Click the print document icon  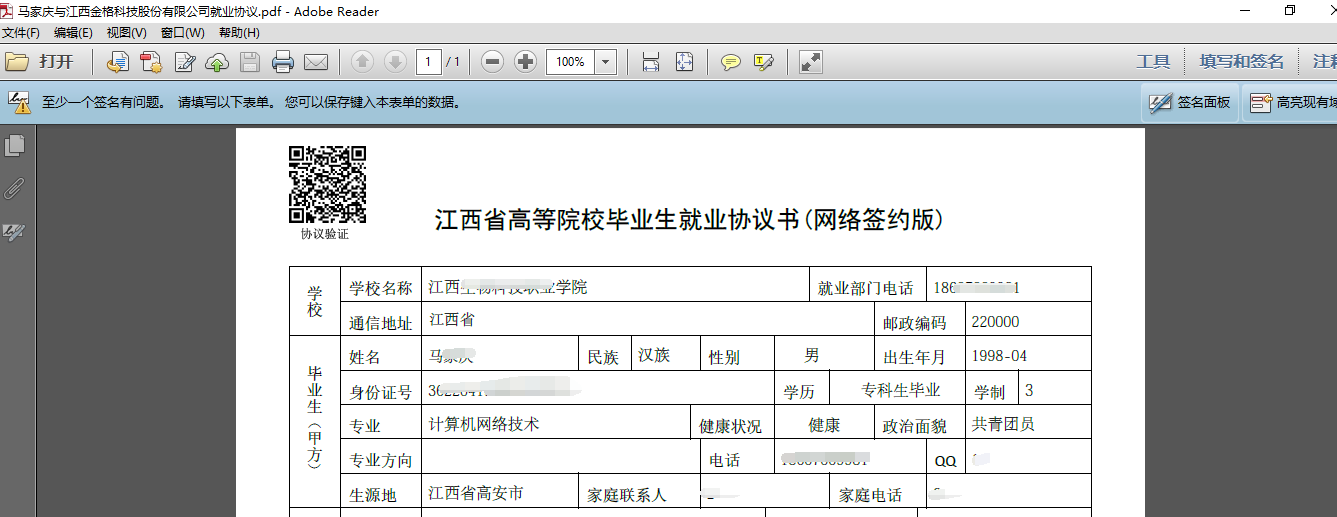pyautogui.click(x=283, y=62)
